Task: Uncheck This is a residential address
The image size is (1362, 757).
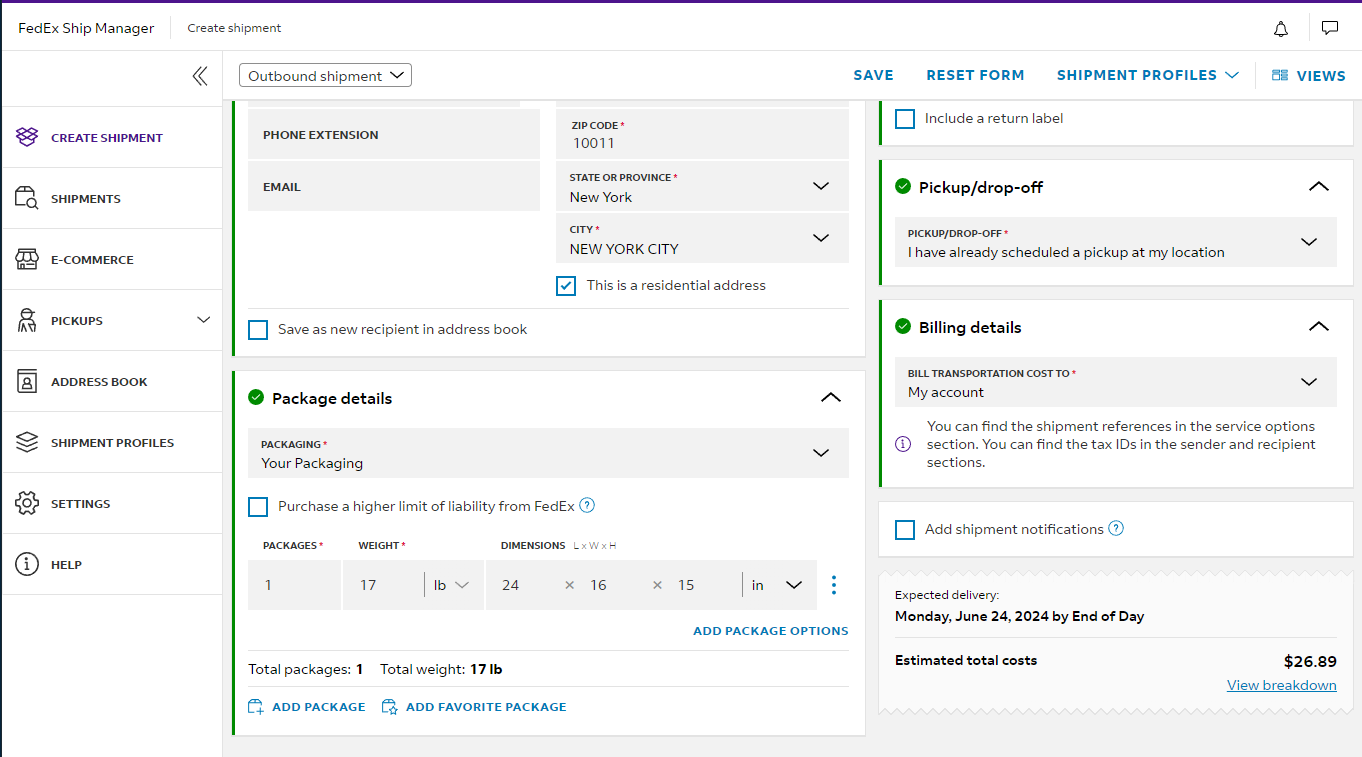Action: tap(566, 286)
